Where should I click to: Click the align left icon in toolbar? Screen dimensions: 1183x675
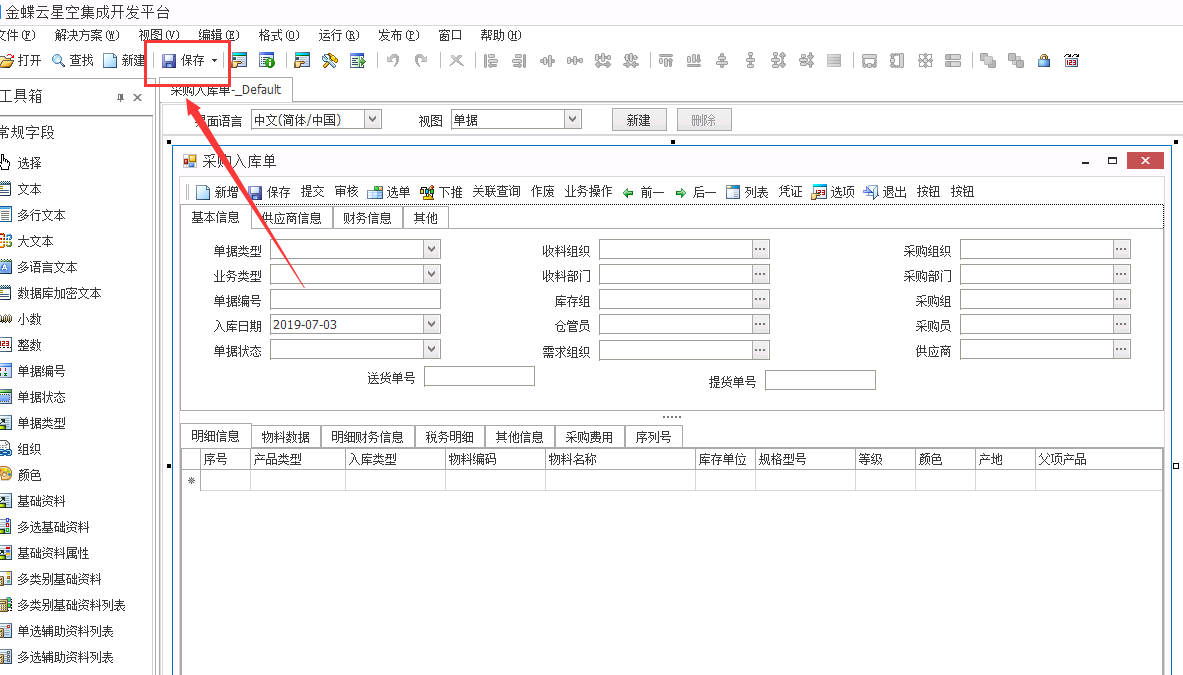tap(490, 60)
